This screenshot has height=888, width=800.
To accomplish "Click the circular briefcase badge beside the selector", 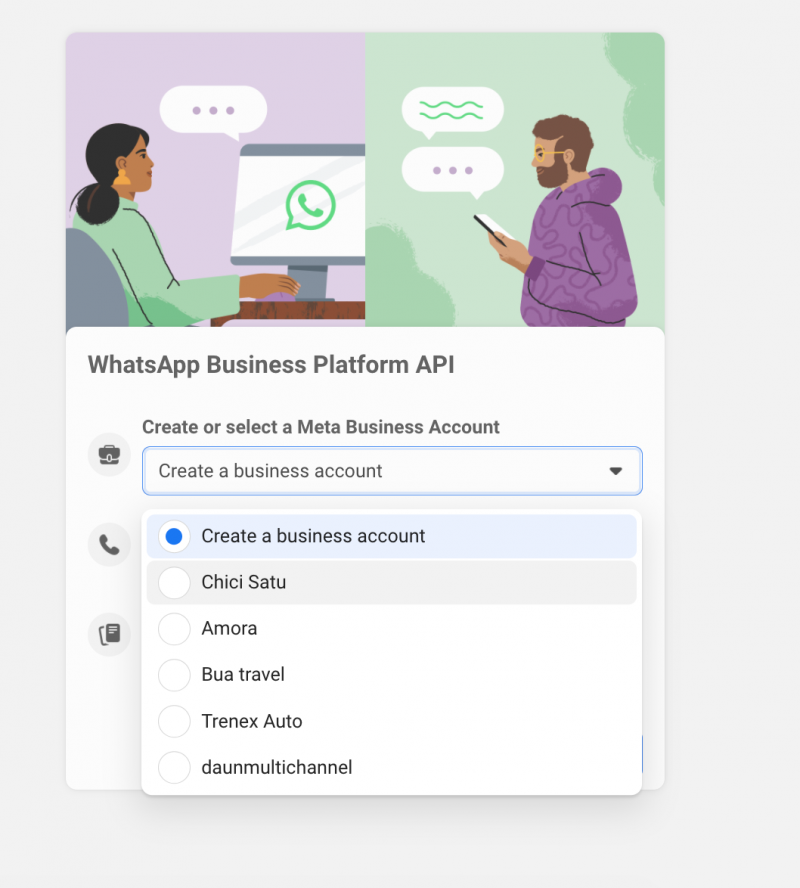I will [x=108, y=454].
